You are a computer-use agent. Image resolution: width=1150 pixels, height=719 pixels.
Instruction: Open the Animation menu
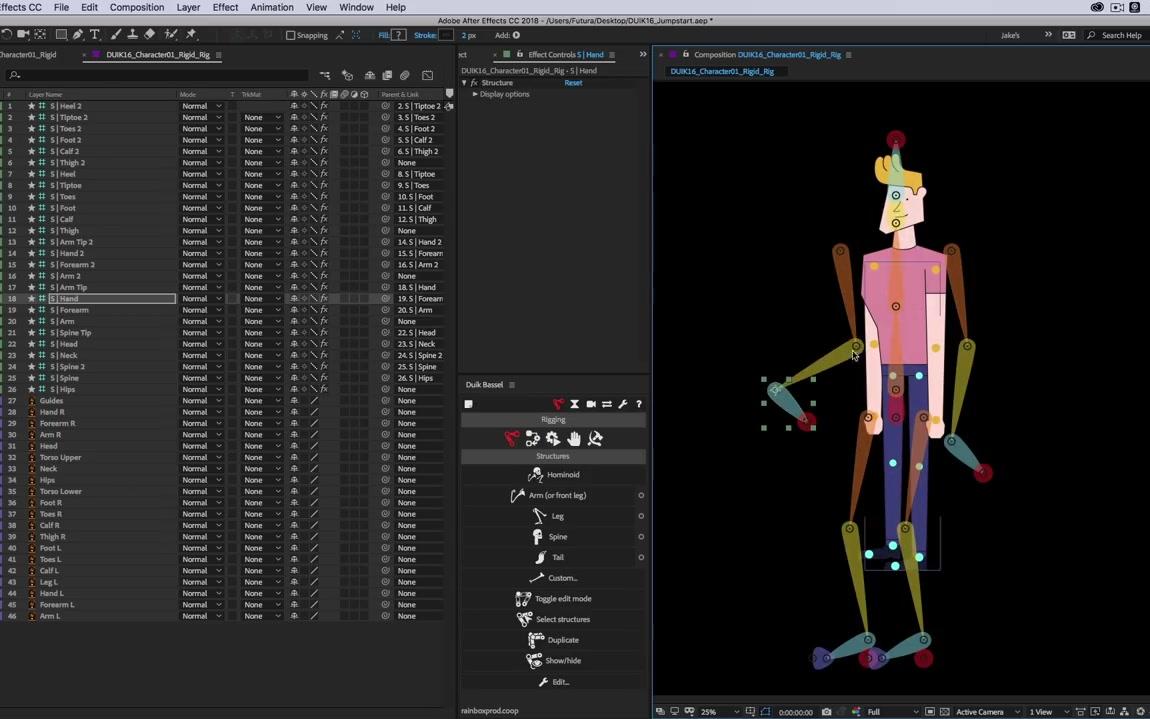[271, 7]
